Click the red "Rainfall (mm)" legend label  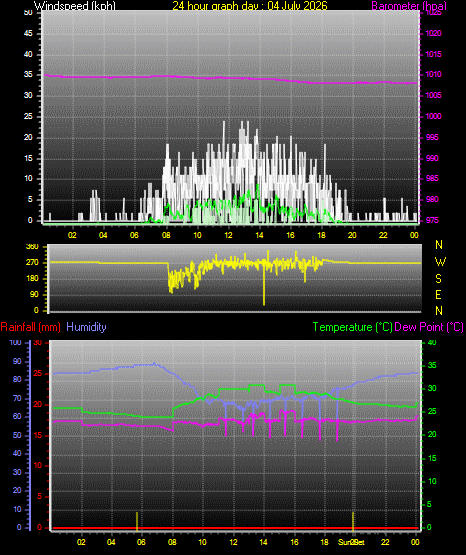(30, 327)
